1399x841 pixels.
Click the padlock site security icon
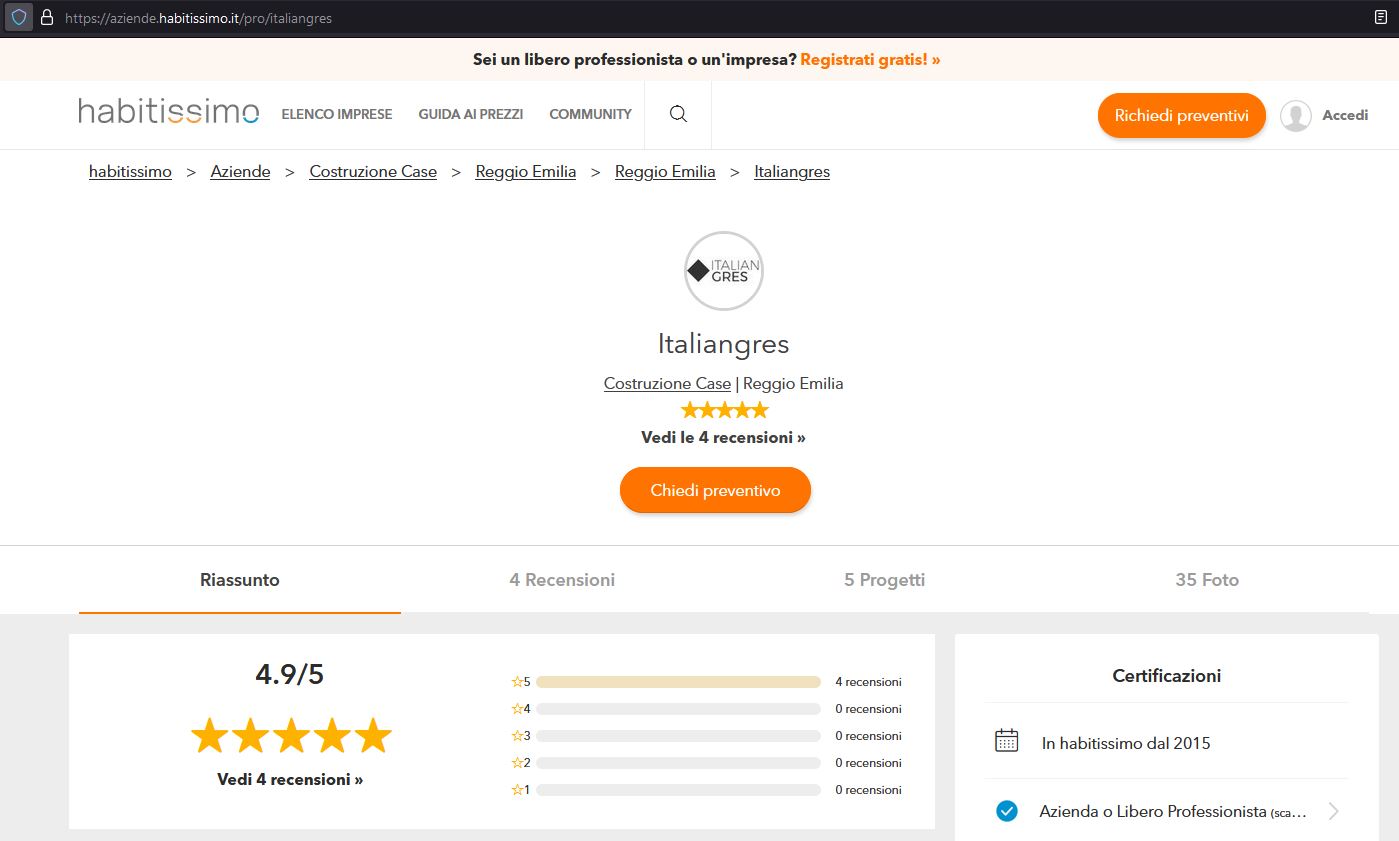click(x=46, y=18)
